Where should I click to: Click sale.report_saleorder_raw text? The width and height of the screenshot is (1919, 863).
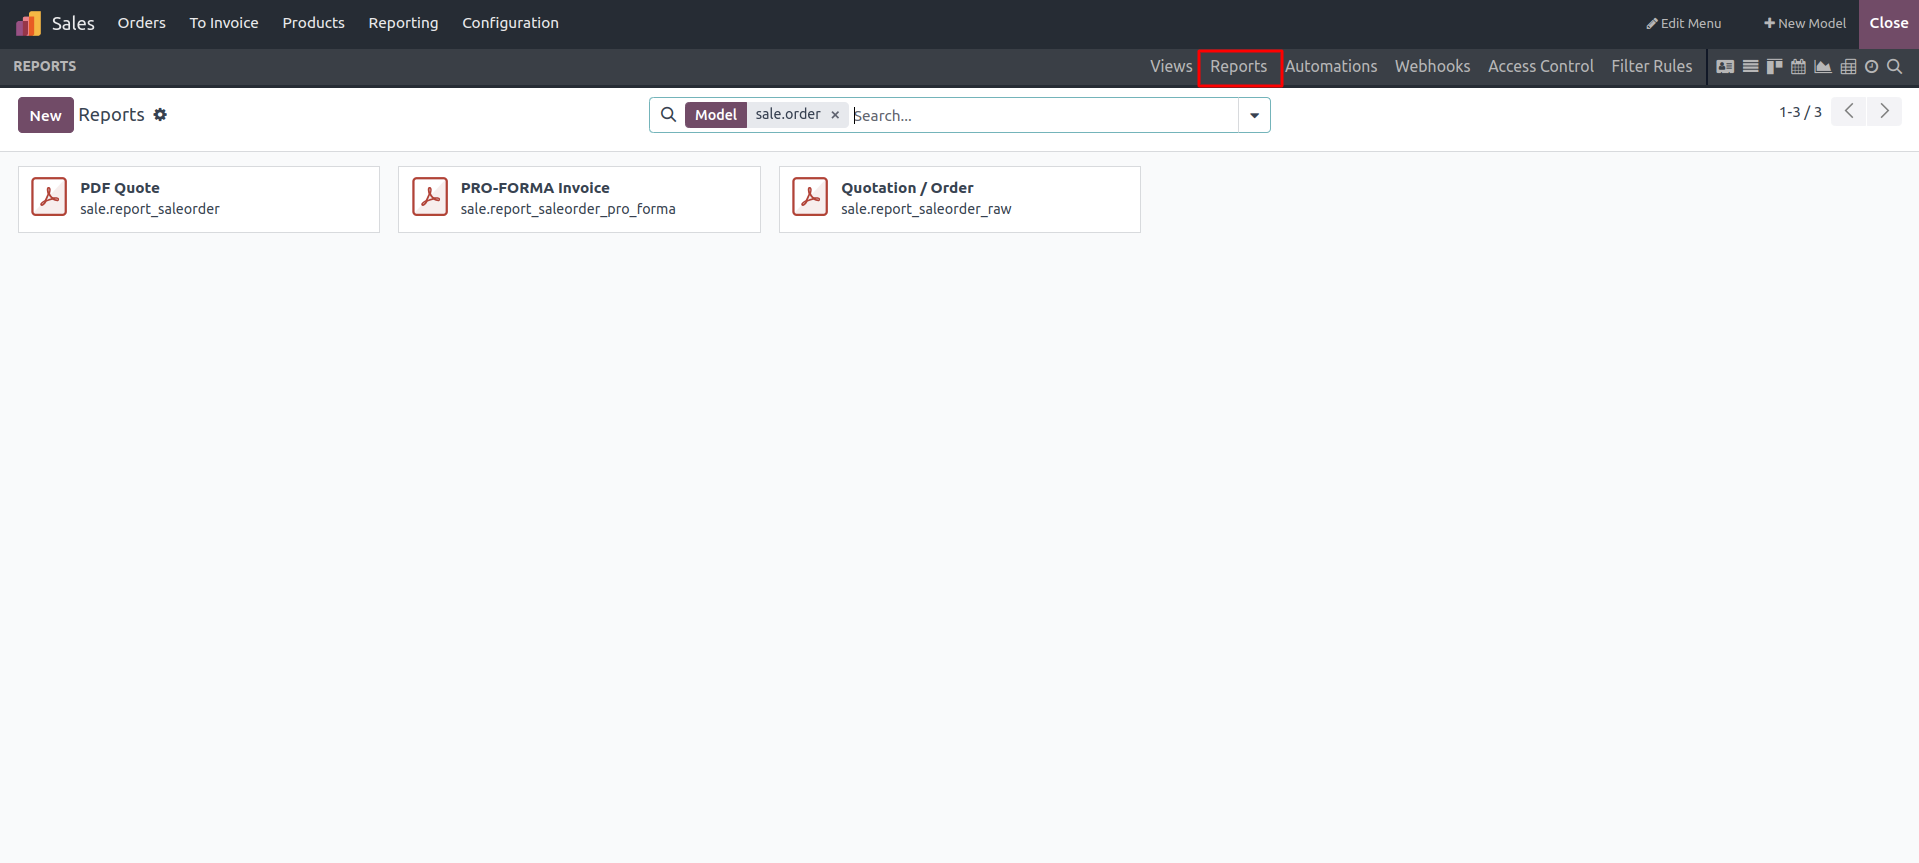coord(926,209)
